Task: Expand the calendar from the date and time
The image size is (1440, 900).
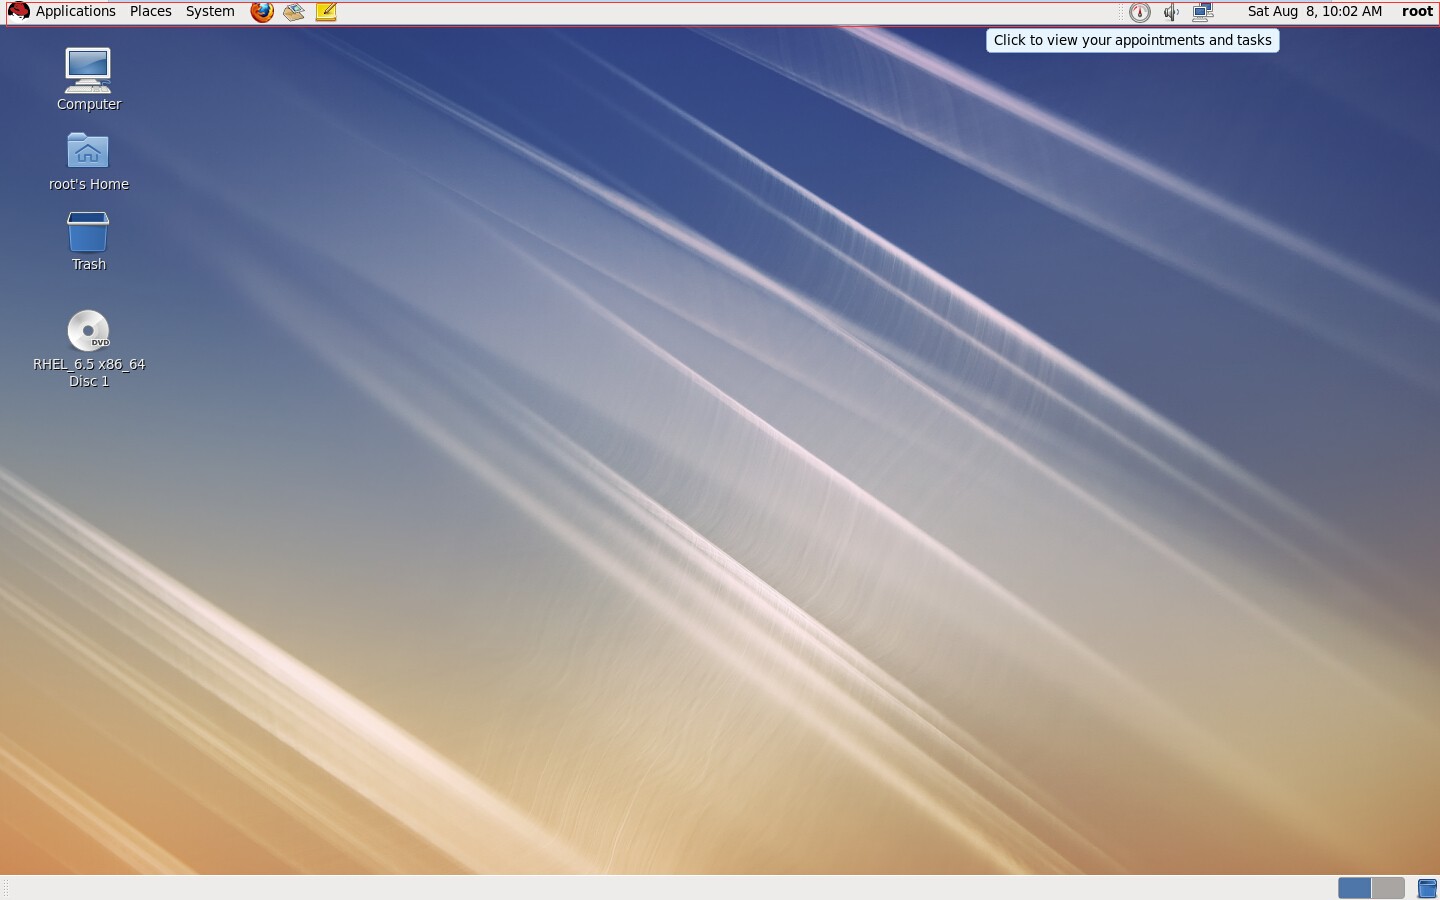Action: click(1314, 12)
